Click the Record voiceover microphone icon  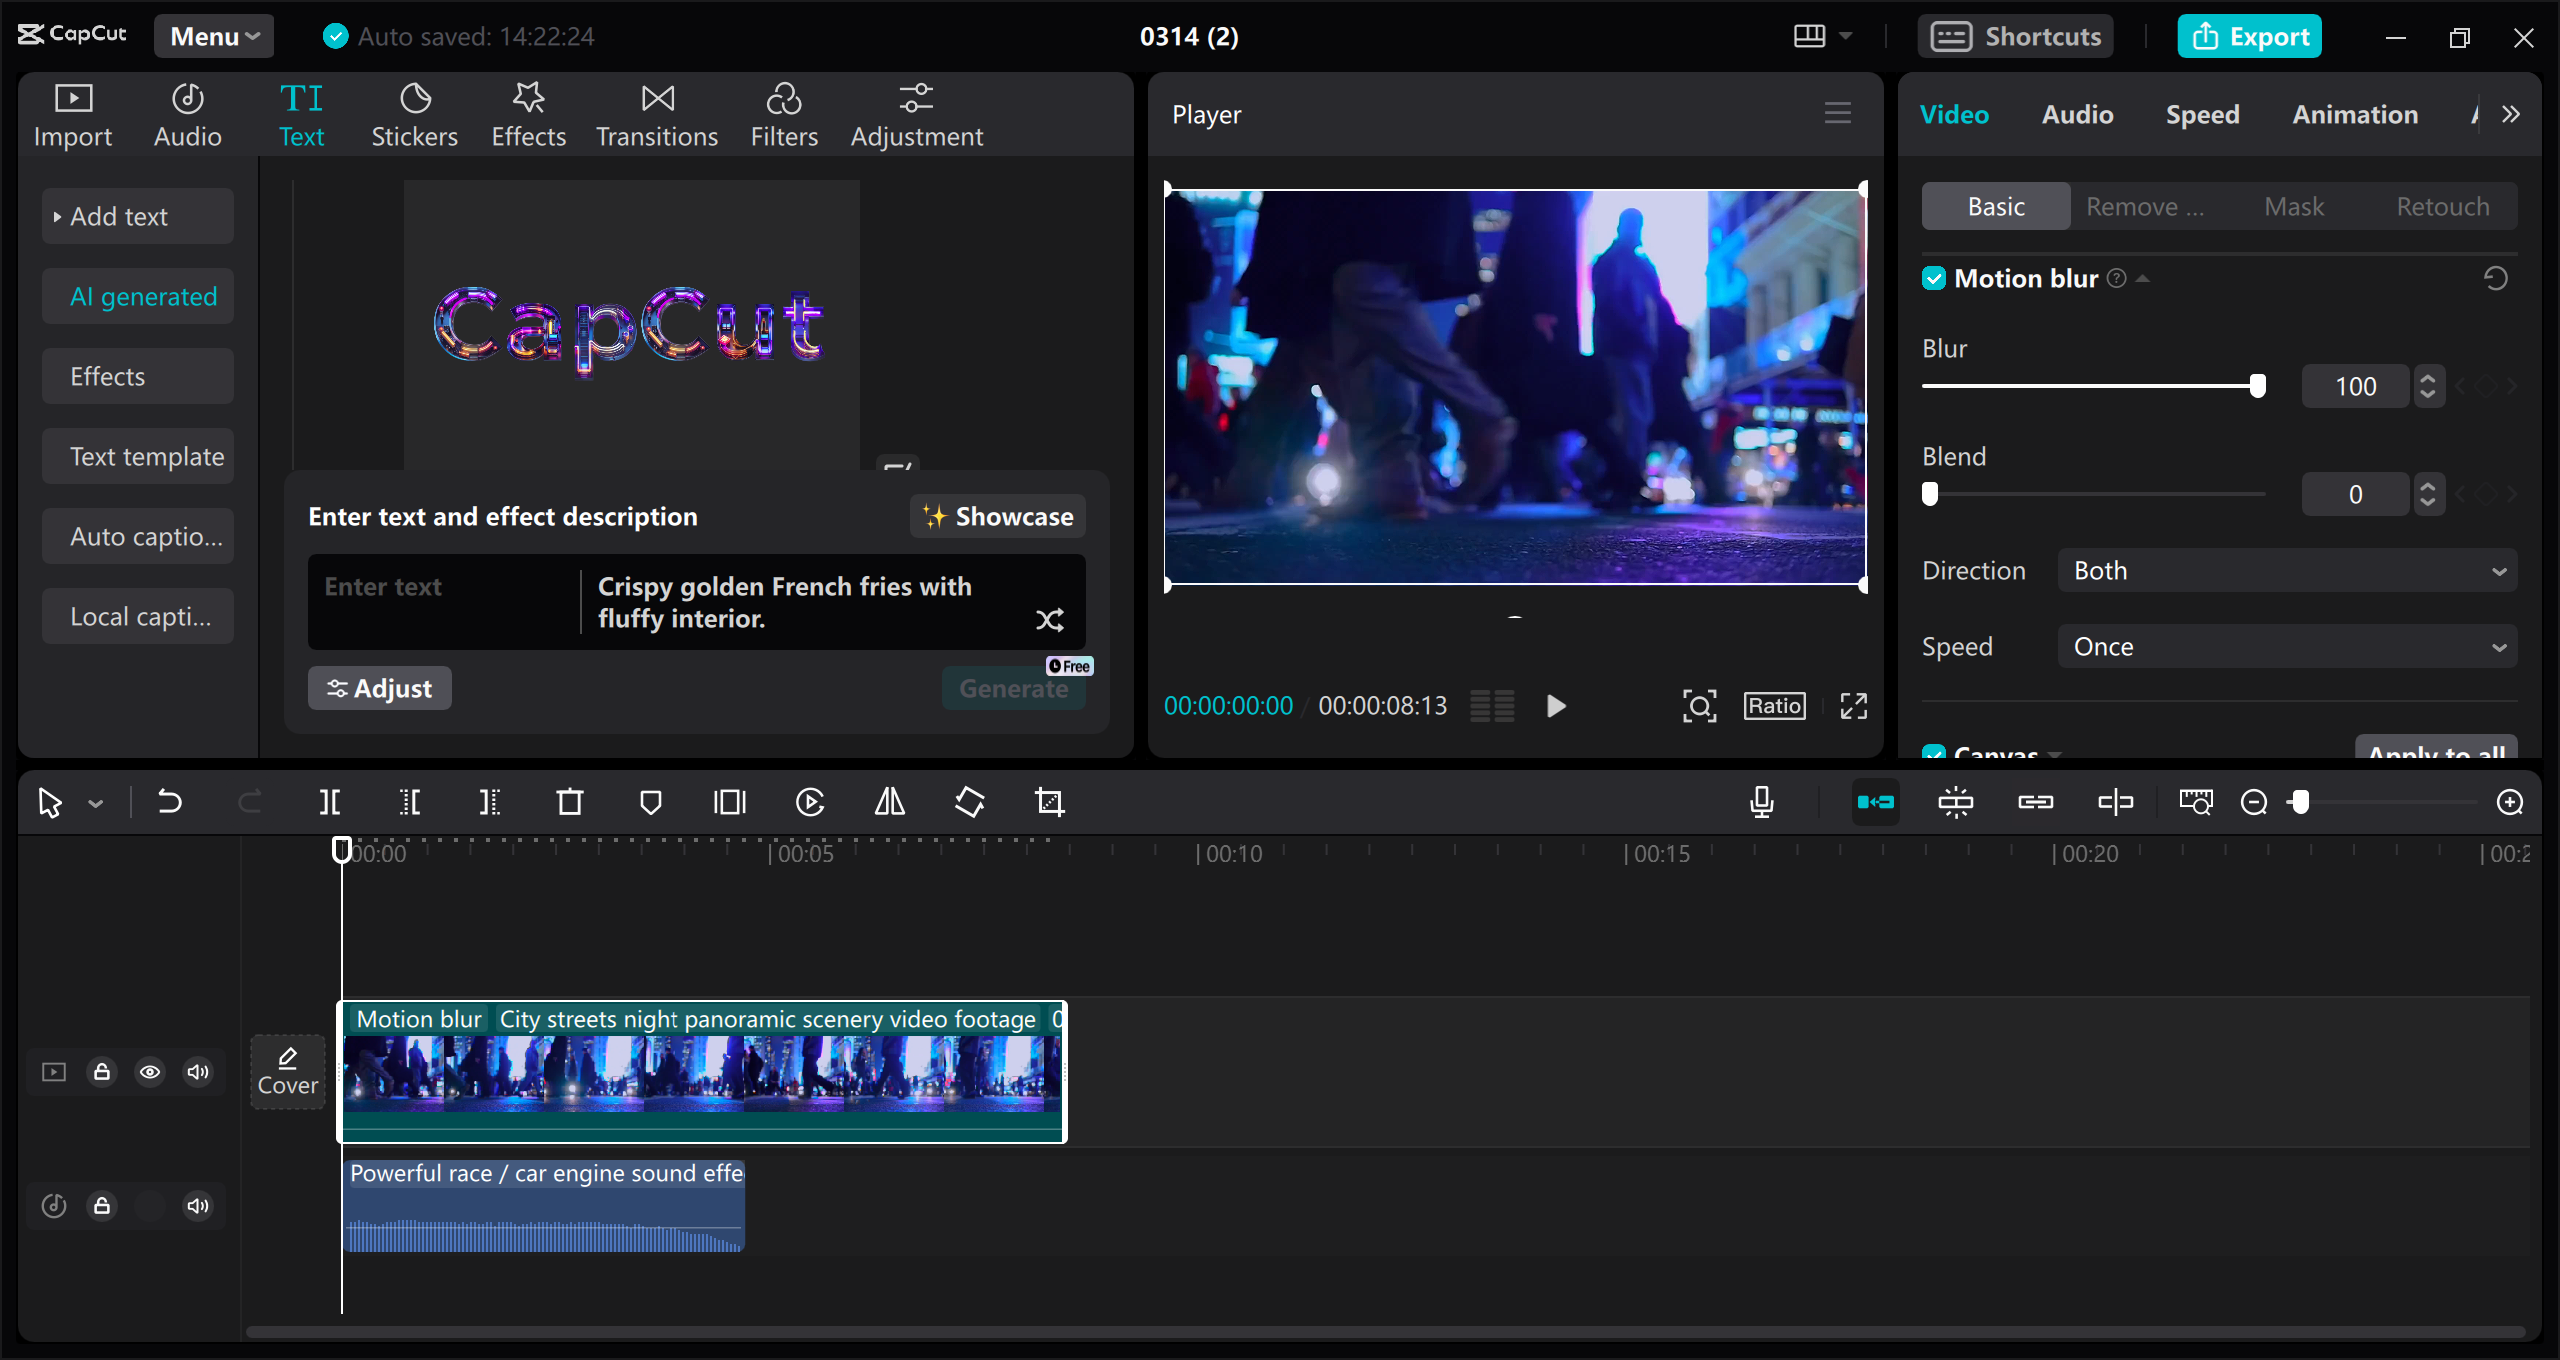1761,802
